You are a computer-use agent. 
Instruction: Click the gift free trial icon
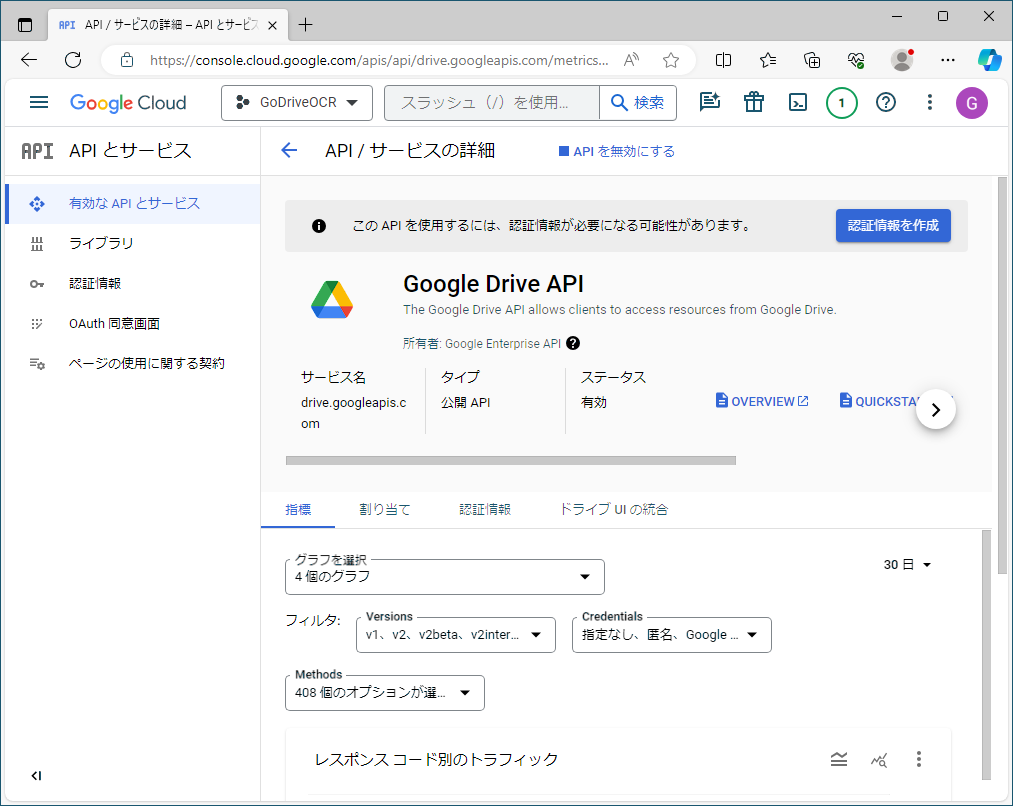point(753,102)
